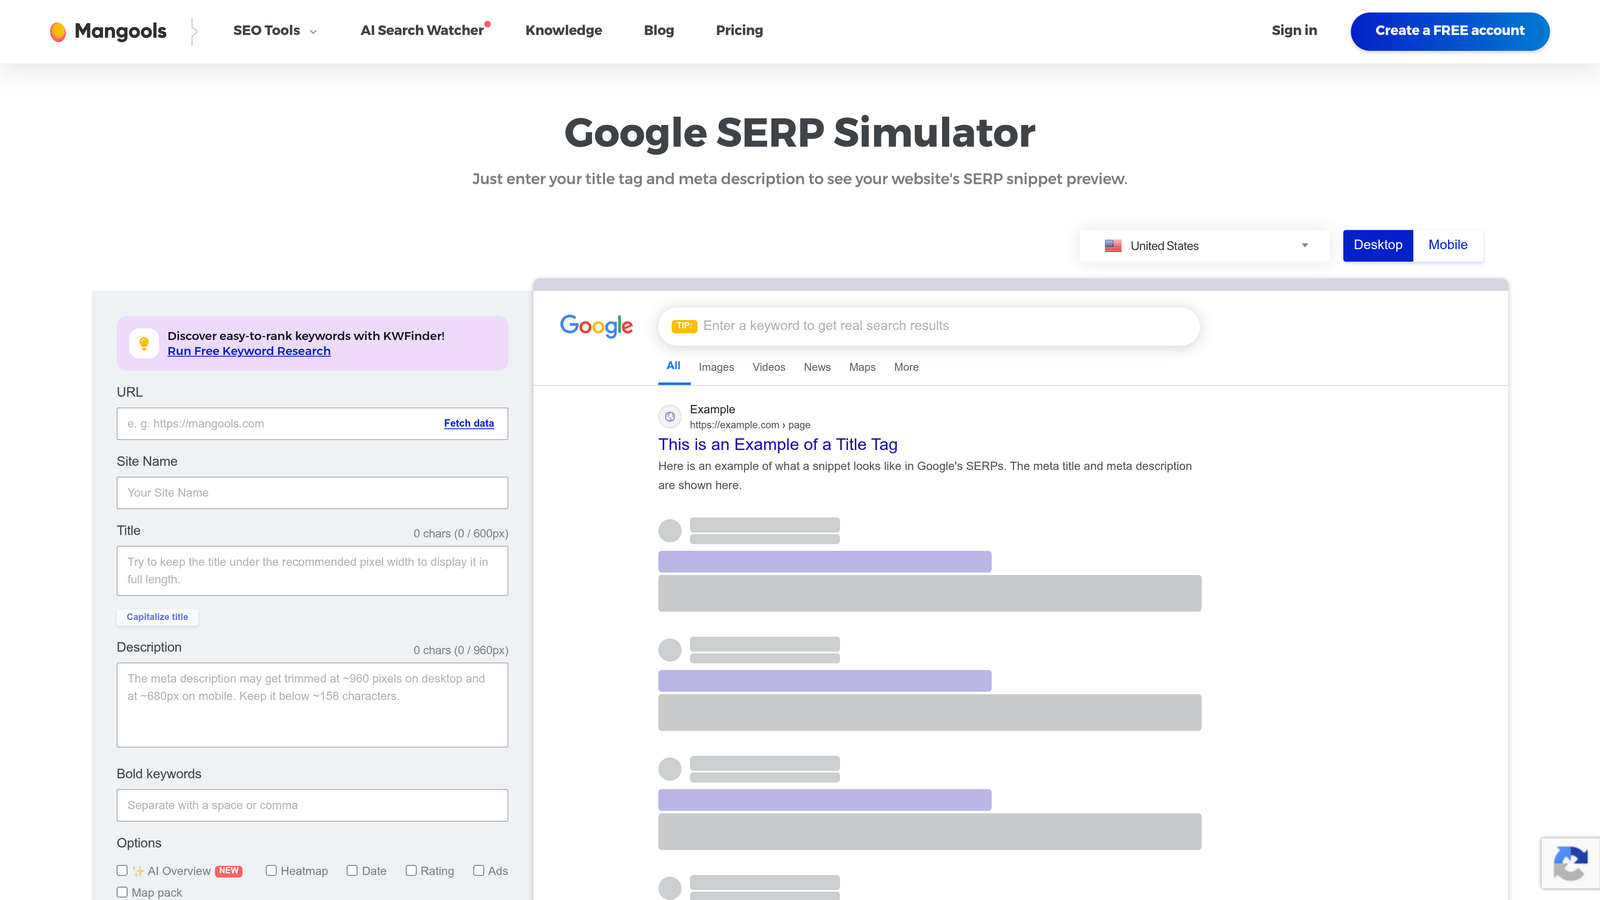This screenshot has height=900, width=1600.
Task: Focus the Bold keywords input field
Action: pyautogui.click(x=312, y=806)
